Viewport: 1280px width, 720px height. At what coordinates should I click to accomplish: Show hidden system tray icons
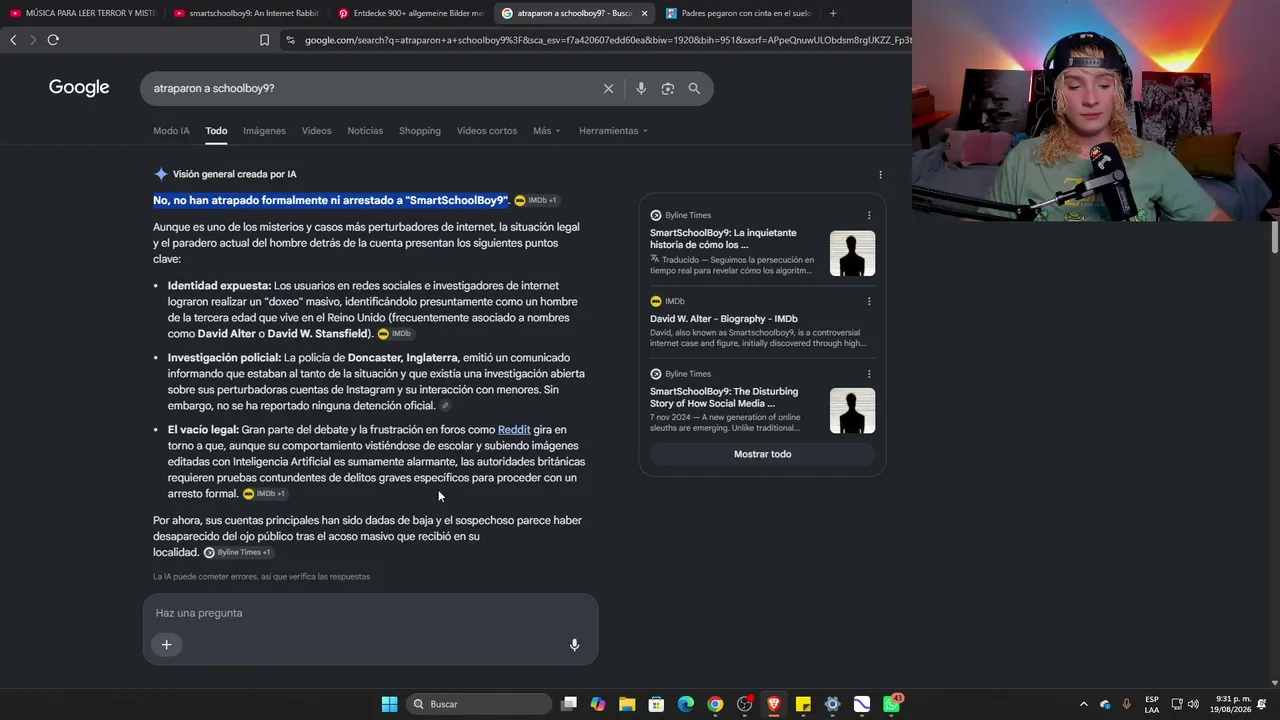coord(1083,704)
